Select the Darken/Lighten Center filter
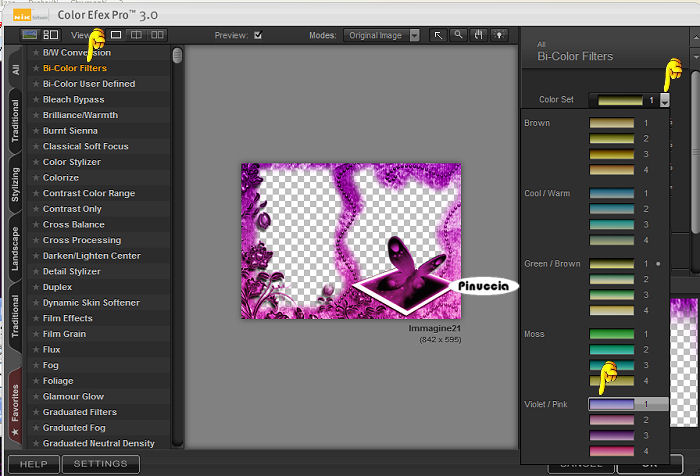 click(x=92, y=256)
